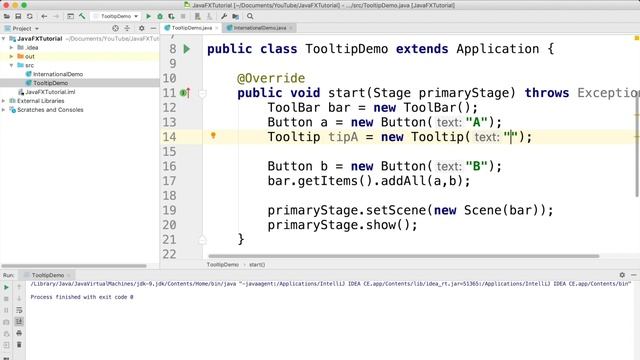Image resolution: width=640 pixels, height=360 pixels.
Task: Select TooltipDemo in the project tree
Action: click(x=51, y=83)
